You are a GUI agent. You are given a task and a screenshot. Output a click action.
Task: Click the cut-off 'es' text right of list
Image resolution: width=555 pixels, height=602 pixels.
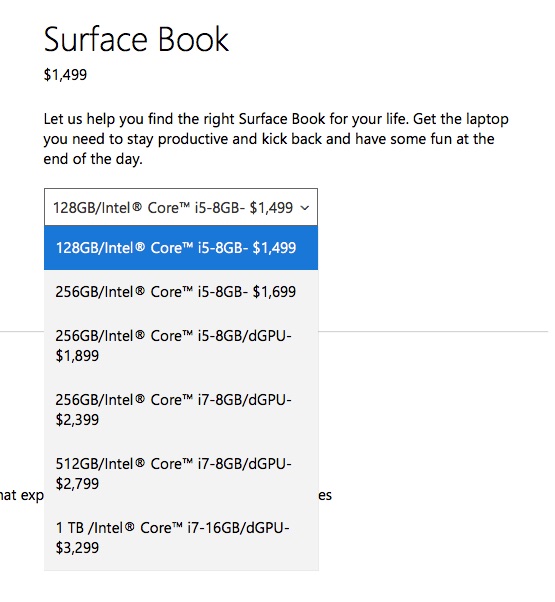325,496
